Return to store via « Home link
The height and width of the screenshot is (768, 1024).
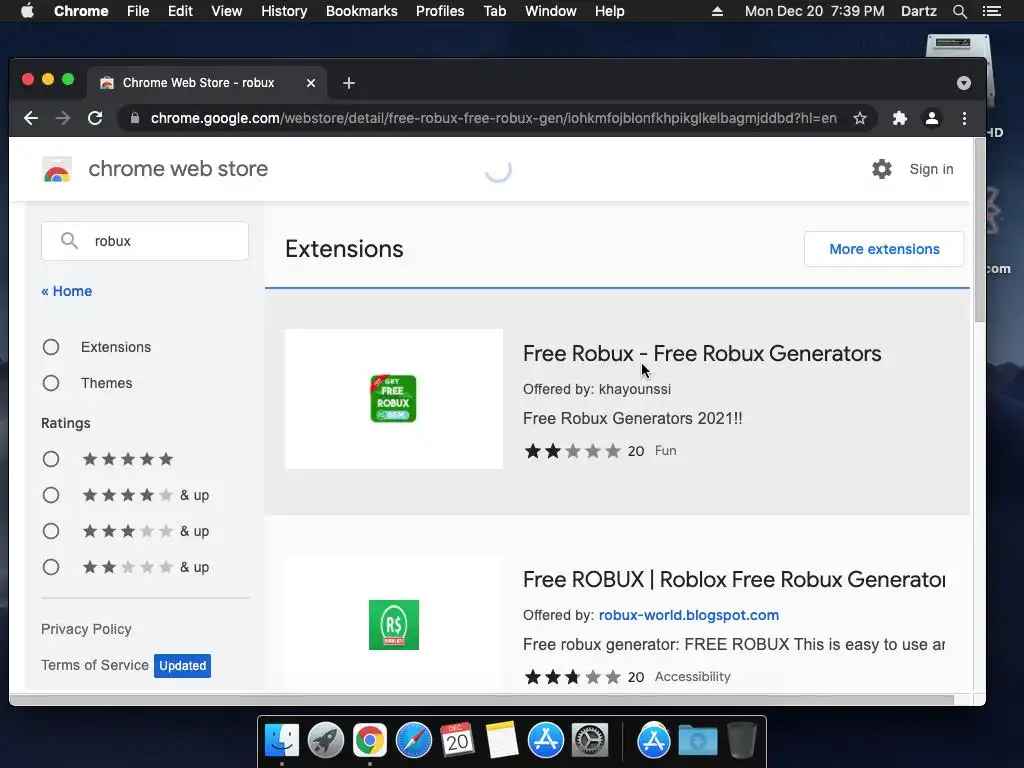click(x=67, y=291)
